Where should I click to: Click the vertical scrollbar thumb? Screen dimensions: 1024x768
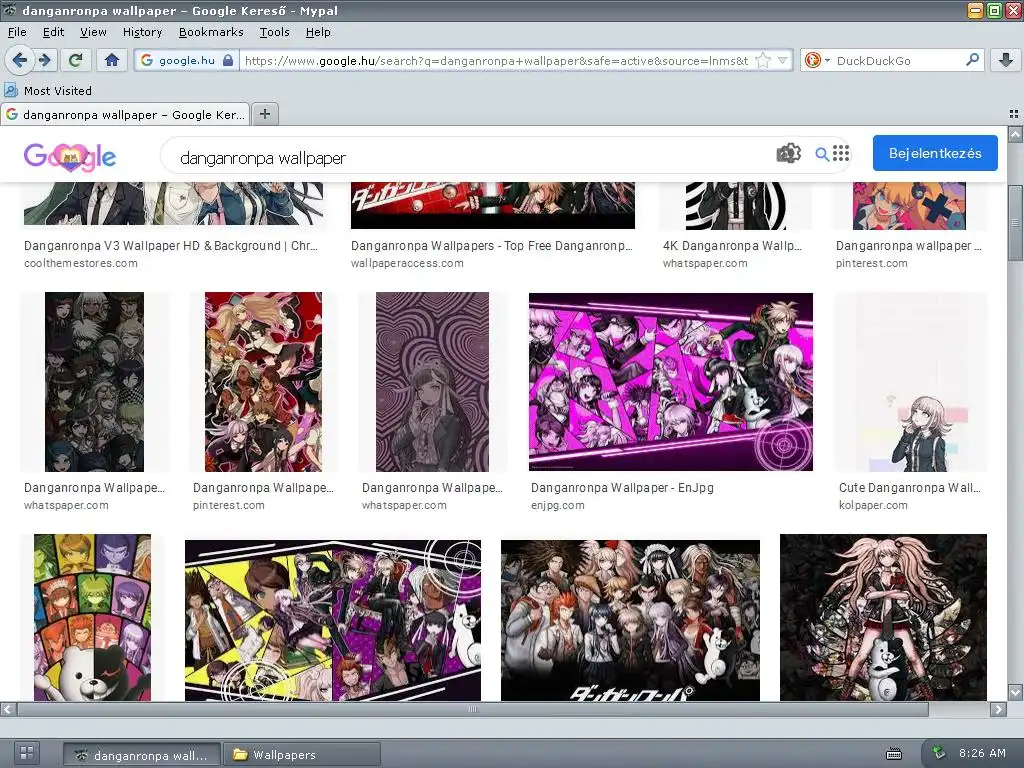click(1016, 223)
